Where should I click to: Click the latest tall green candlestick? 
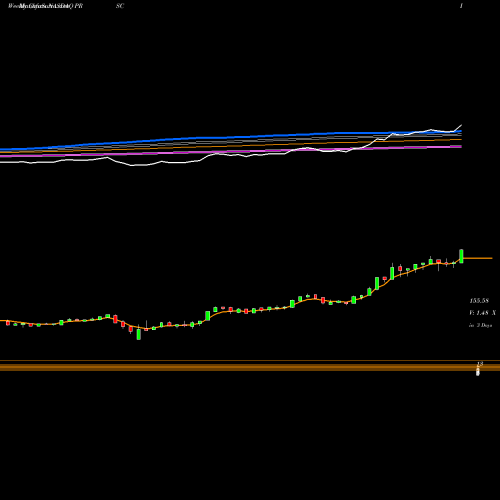[x=461, y=256]
